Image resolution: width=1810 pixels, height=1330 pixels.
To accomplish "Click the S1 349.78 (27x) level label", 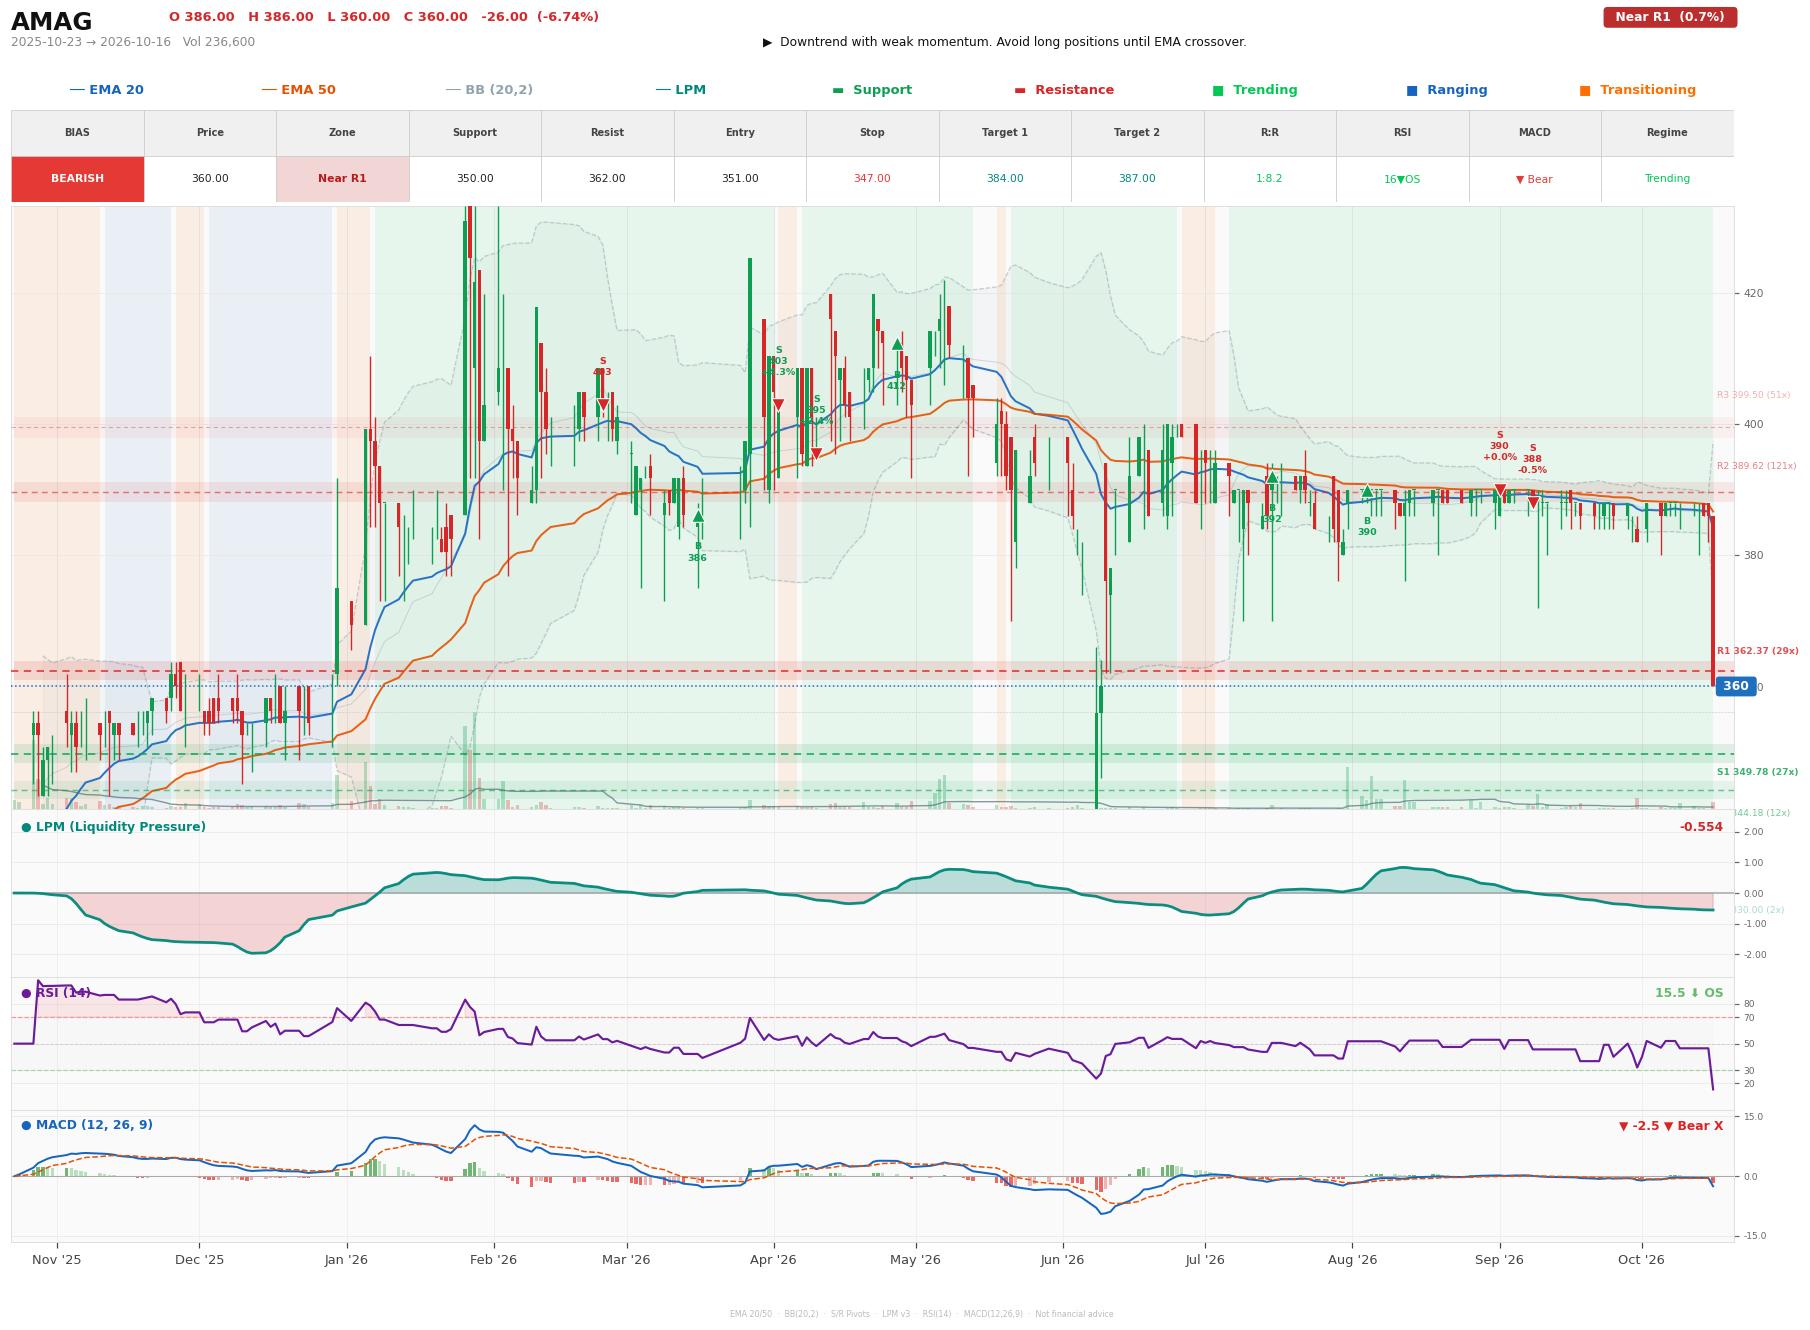I will click(1757, 772).
